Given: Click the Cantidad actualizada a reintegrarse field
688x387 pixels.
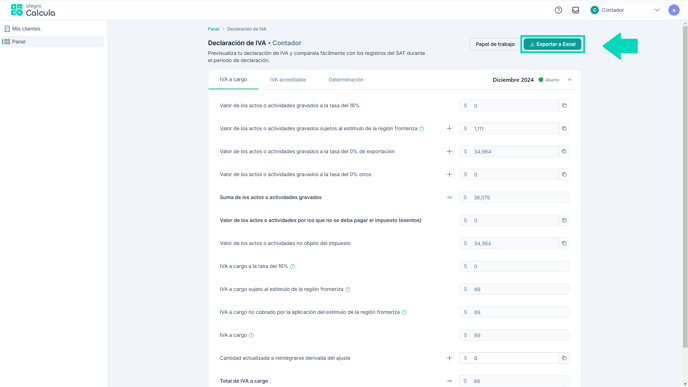Looking at the screenshot, I should [509, 358].
